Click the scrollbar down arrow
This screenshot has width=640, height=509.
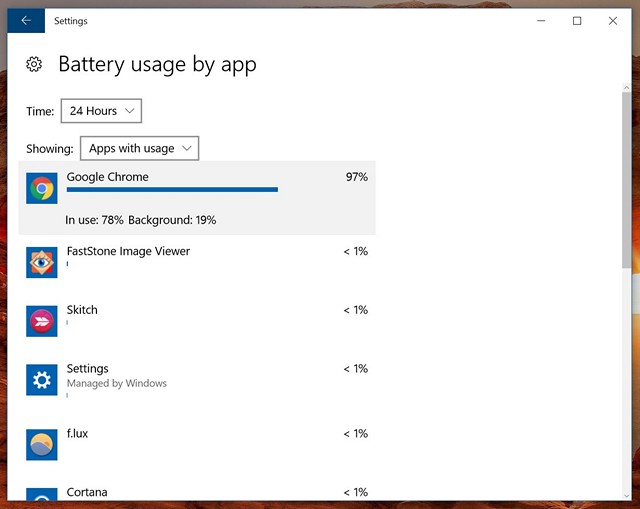coord(627,496)
